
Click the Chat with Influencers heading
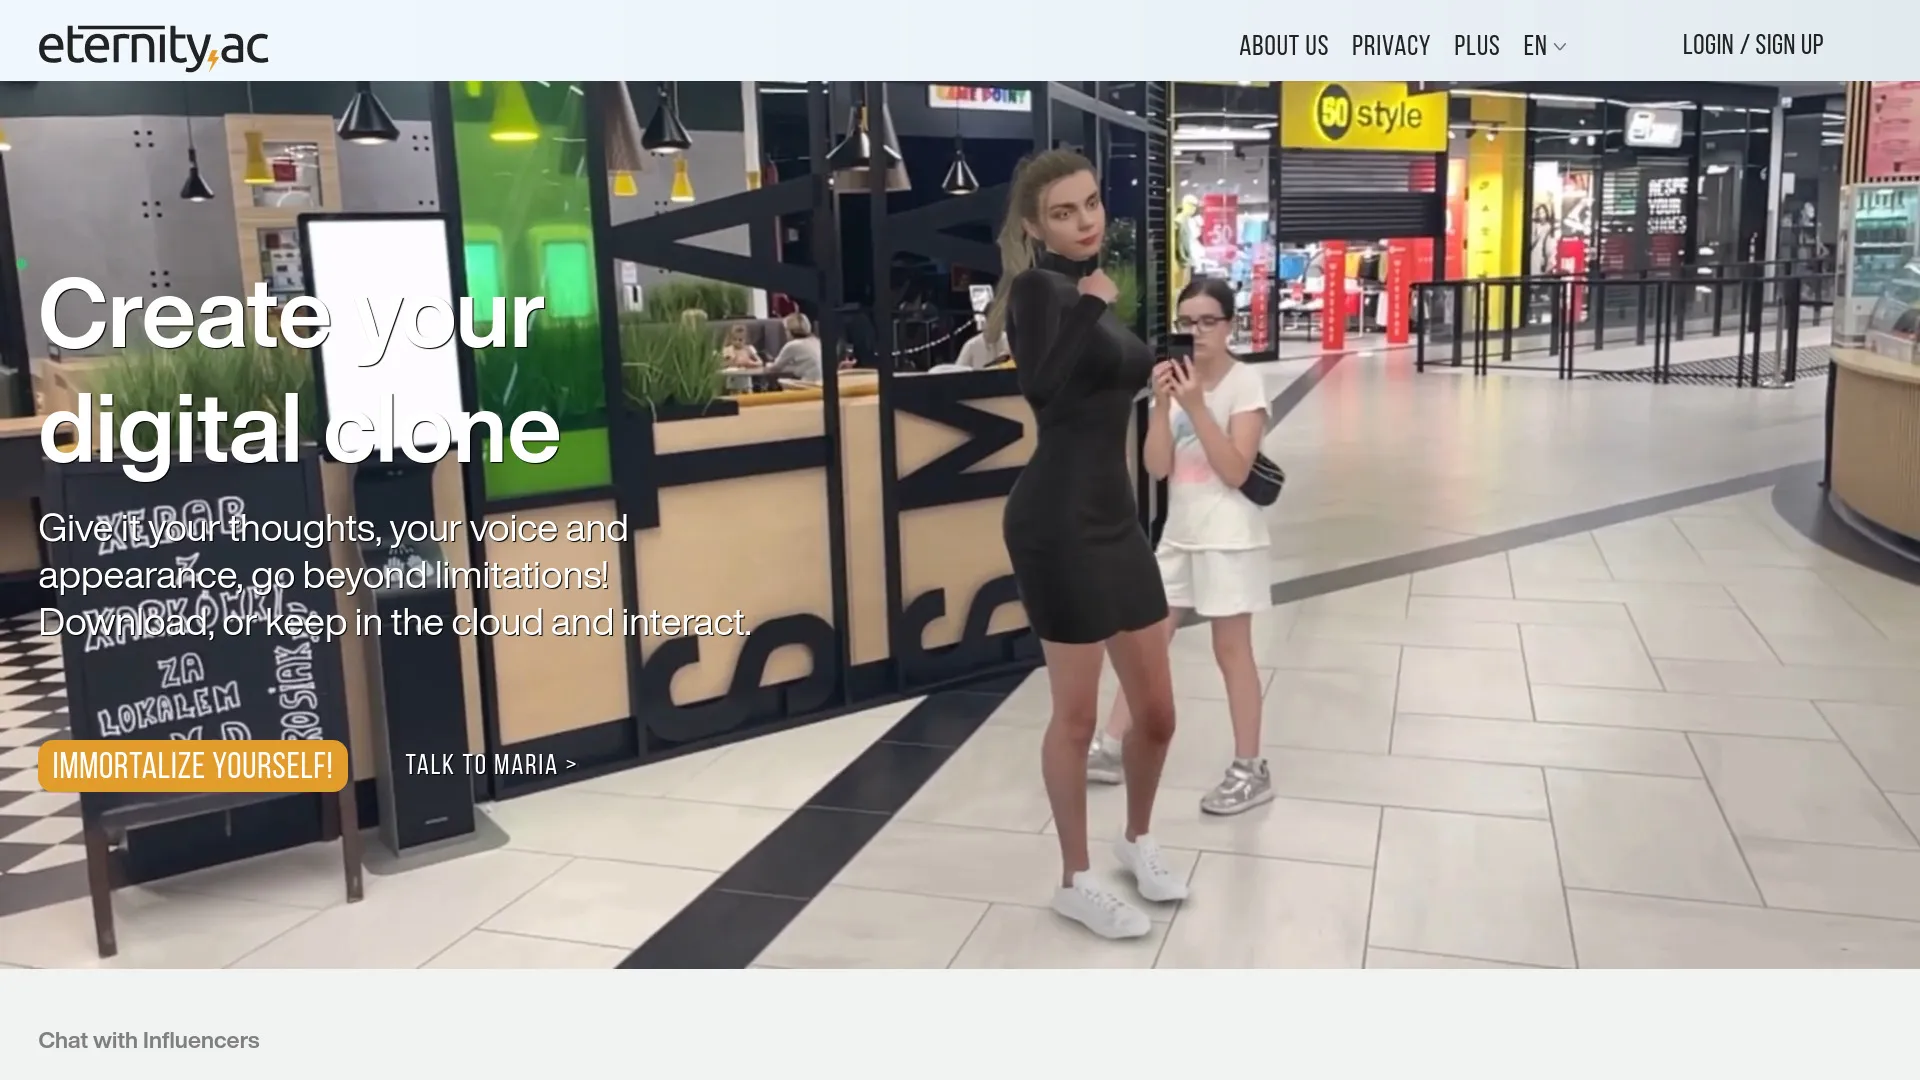(x=149, y=1040)
